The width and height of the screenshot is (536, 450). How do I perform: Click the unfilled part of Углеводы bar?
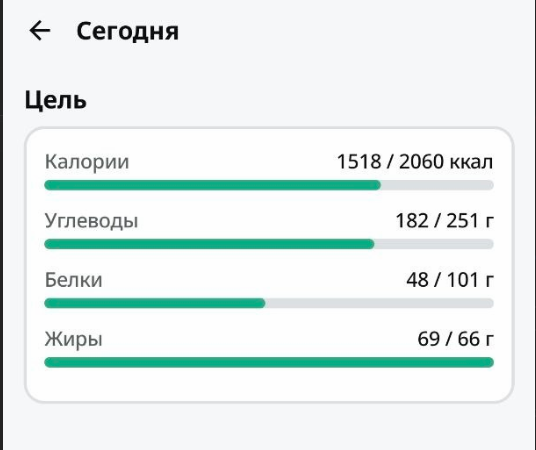click(x=434, y=244)
